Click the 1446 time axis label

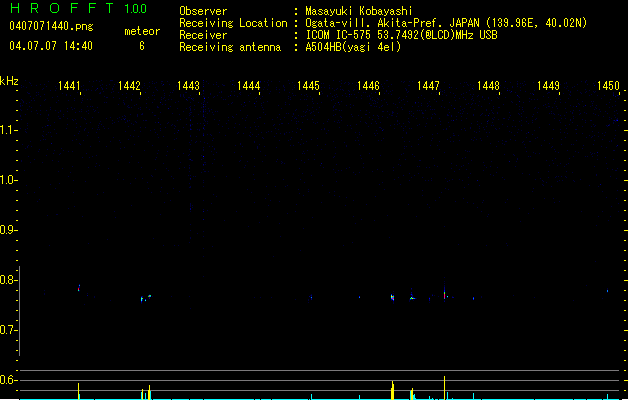coord(368,85)
